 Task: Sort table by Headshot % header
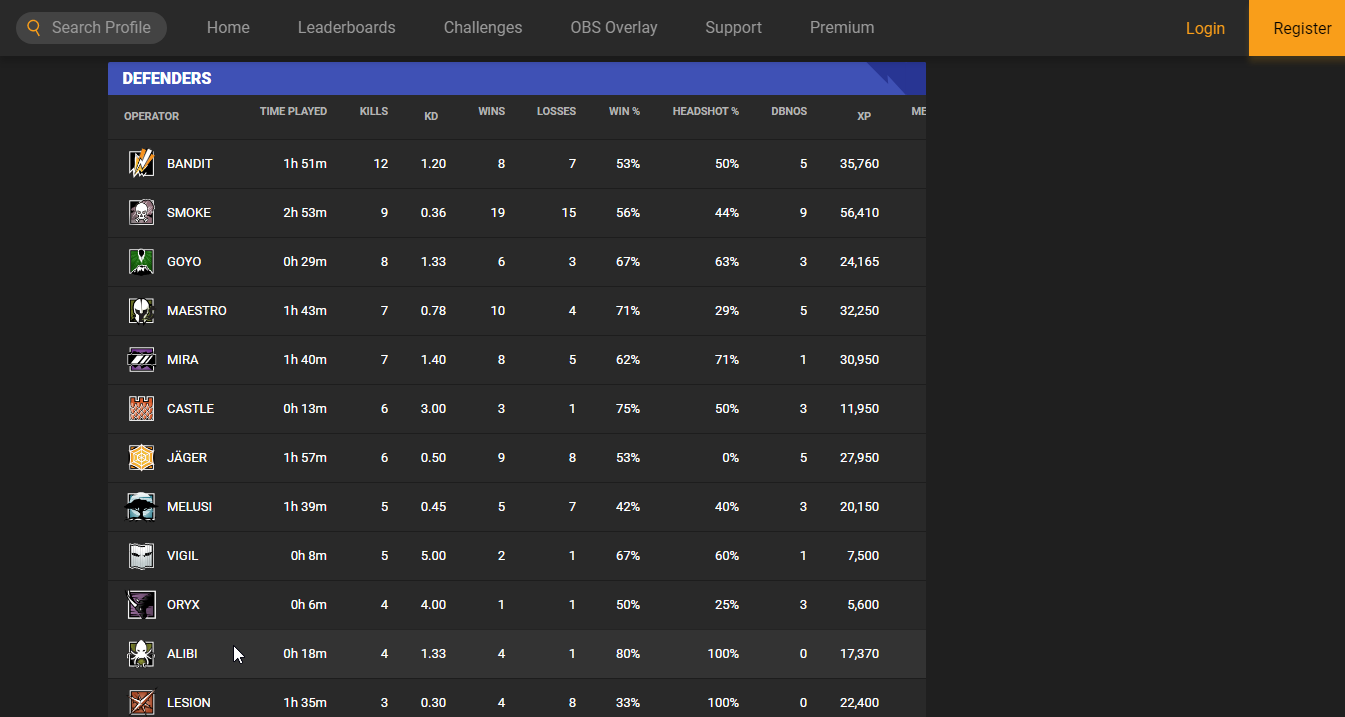(705, 111)
